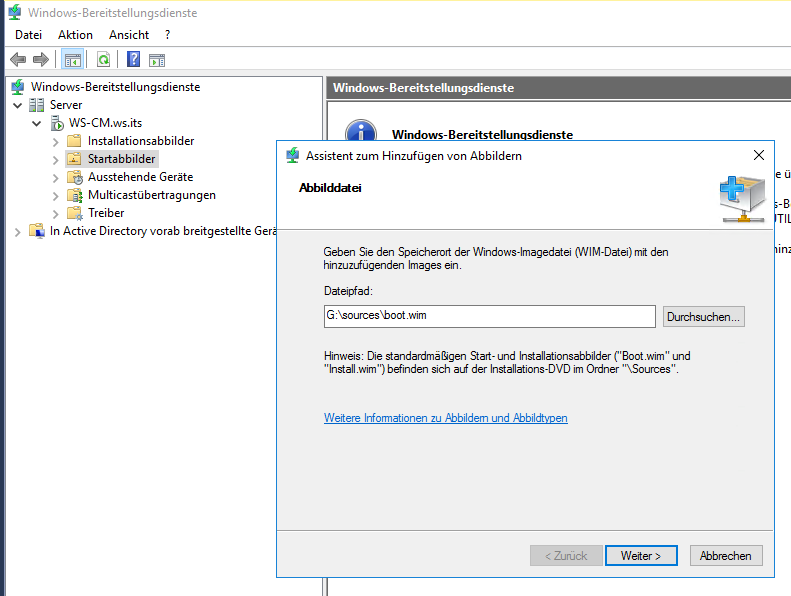Toggle the action pane toolbar icon
This screenshot has width=791, height=596.
coord(157,60)
